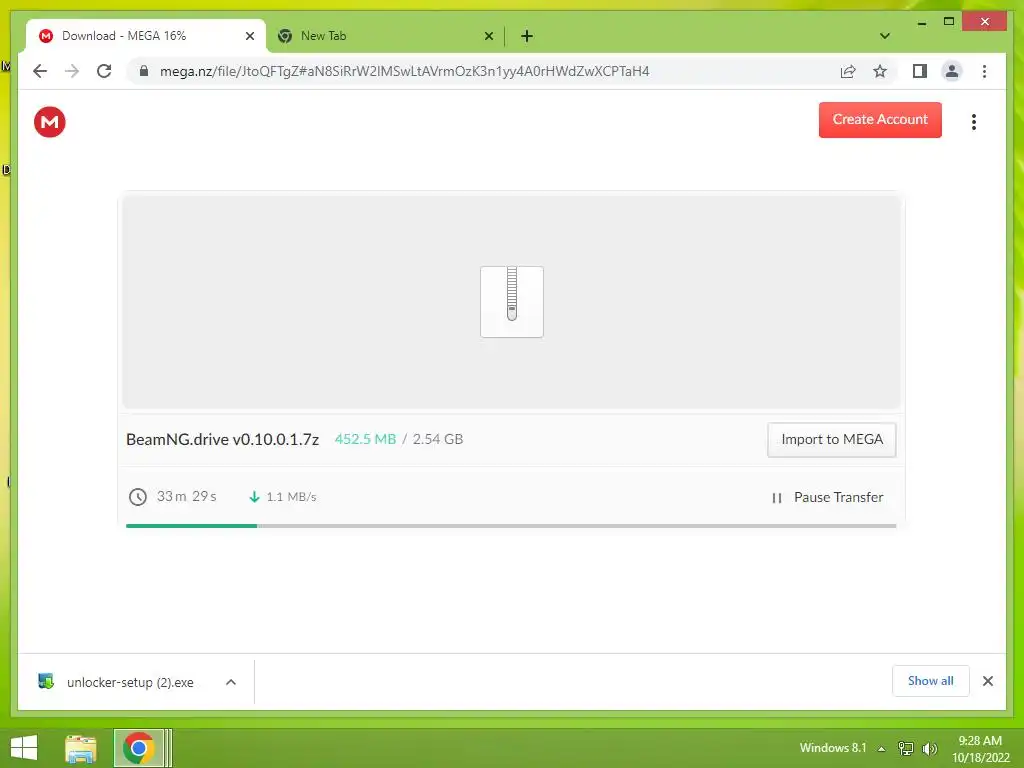This screenshot has width=1024, height=768.
Task: Click the 2.54 GB total size
Action: pos(438,440)
